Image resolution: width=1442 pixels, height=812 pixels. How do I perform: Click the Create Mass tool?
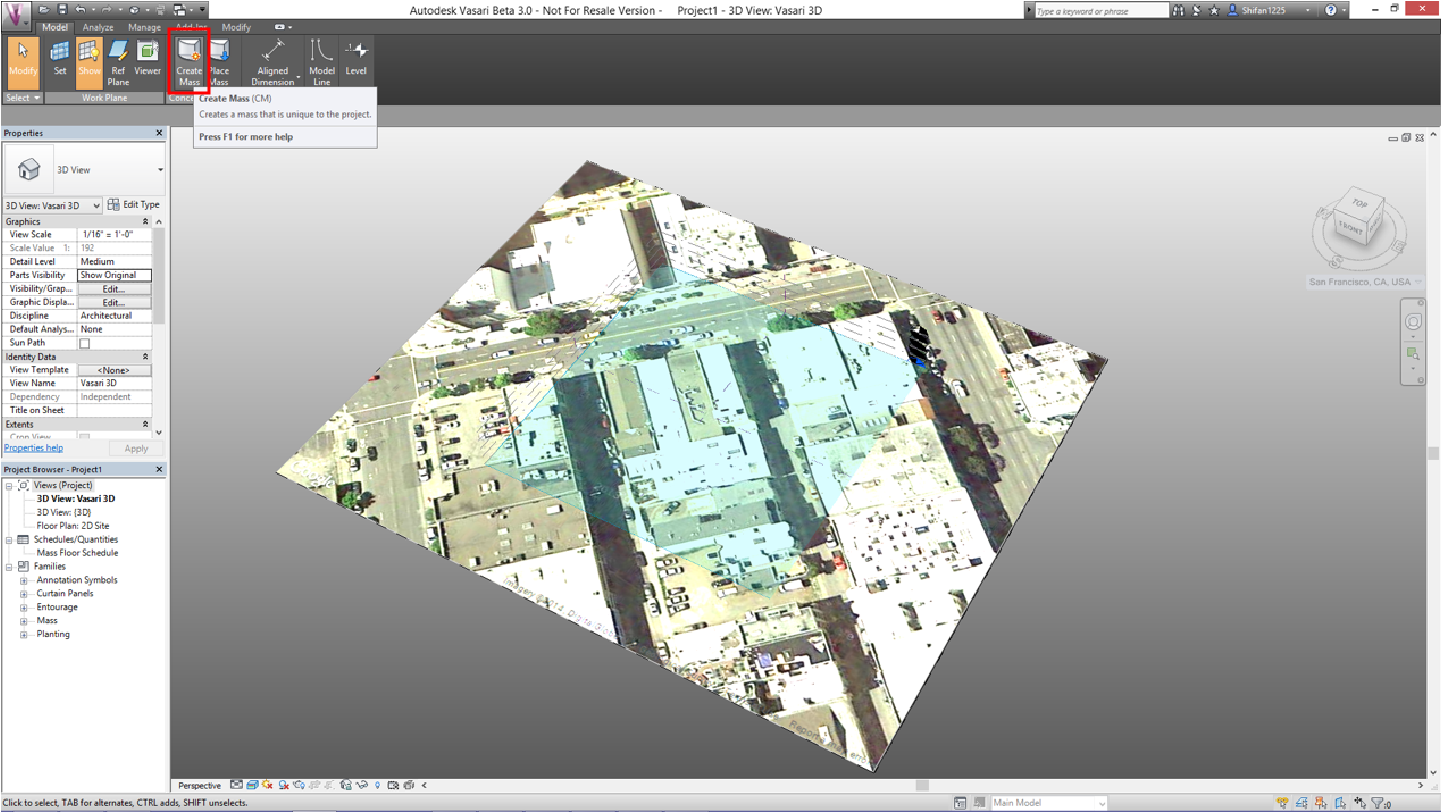pyautogui.click(x=189, y=62)
